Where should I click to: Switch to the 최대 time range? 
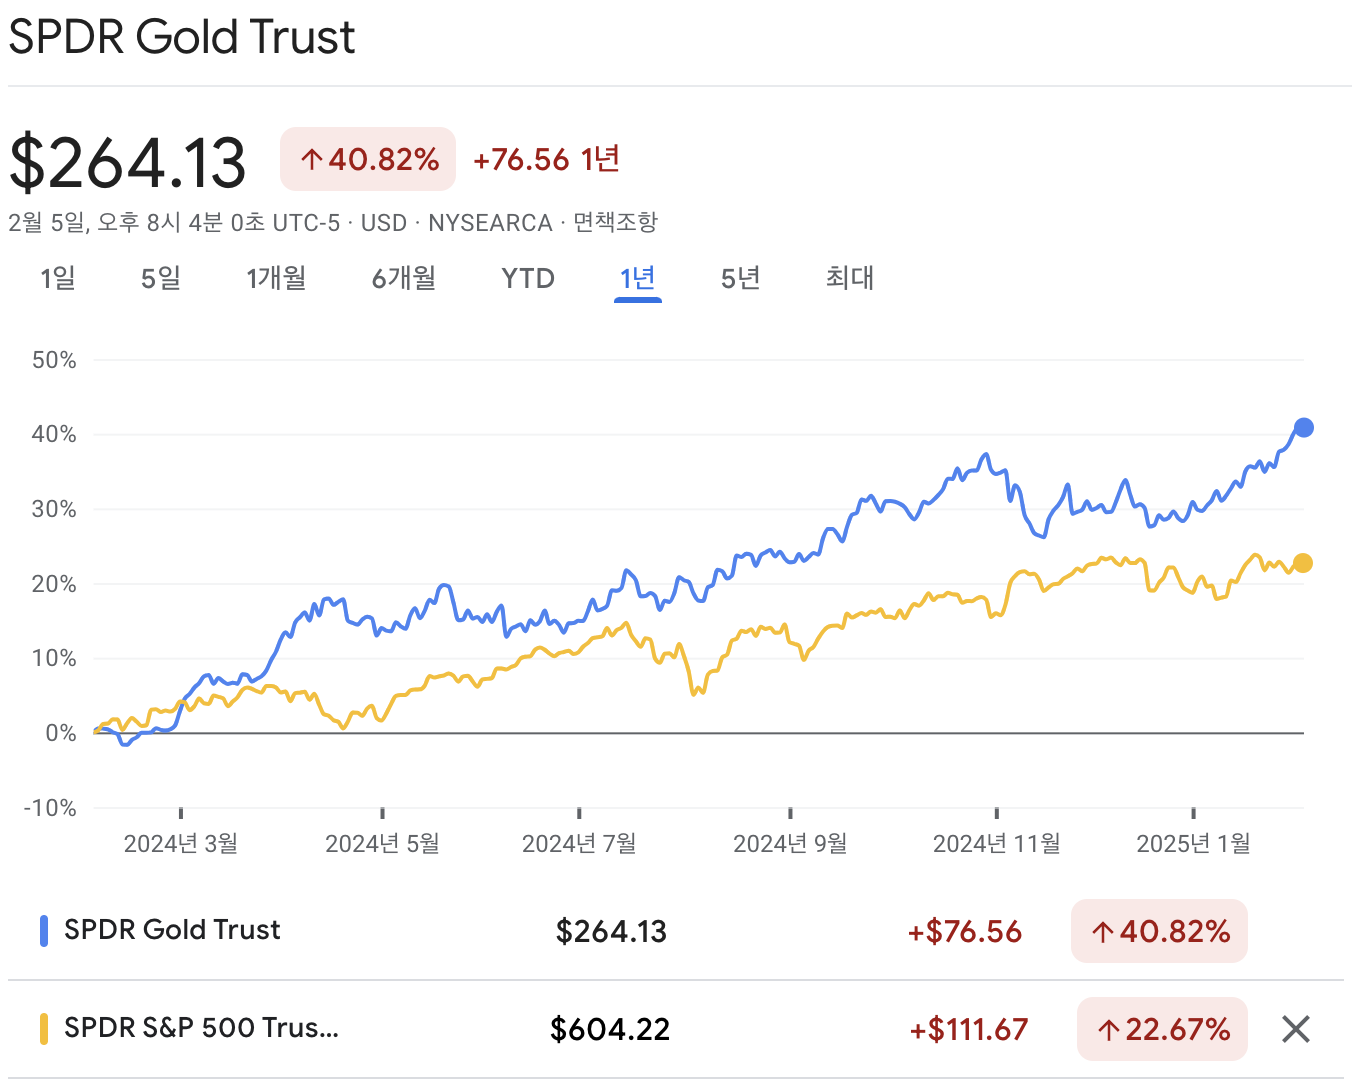point(849,279)
